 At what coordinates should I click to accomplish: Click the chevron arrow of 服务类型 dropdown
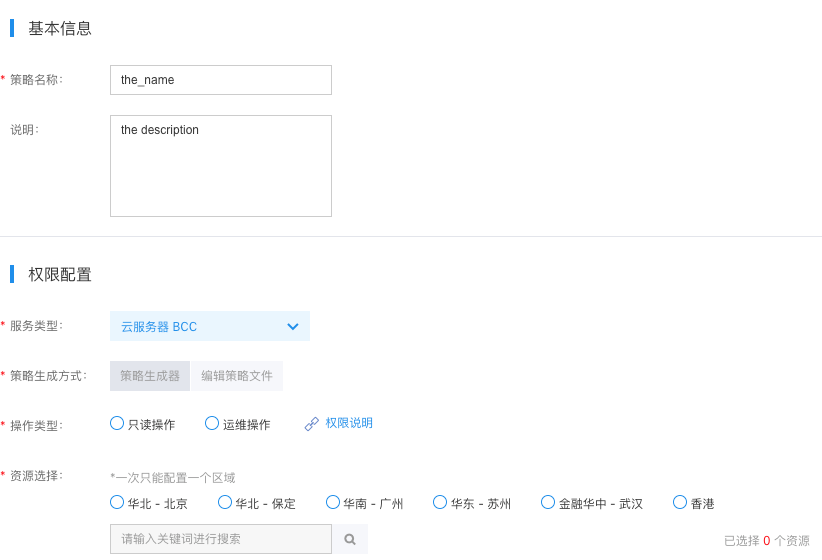click(x=293, y=327)
